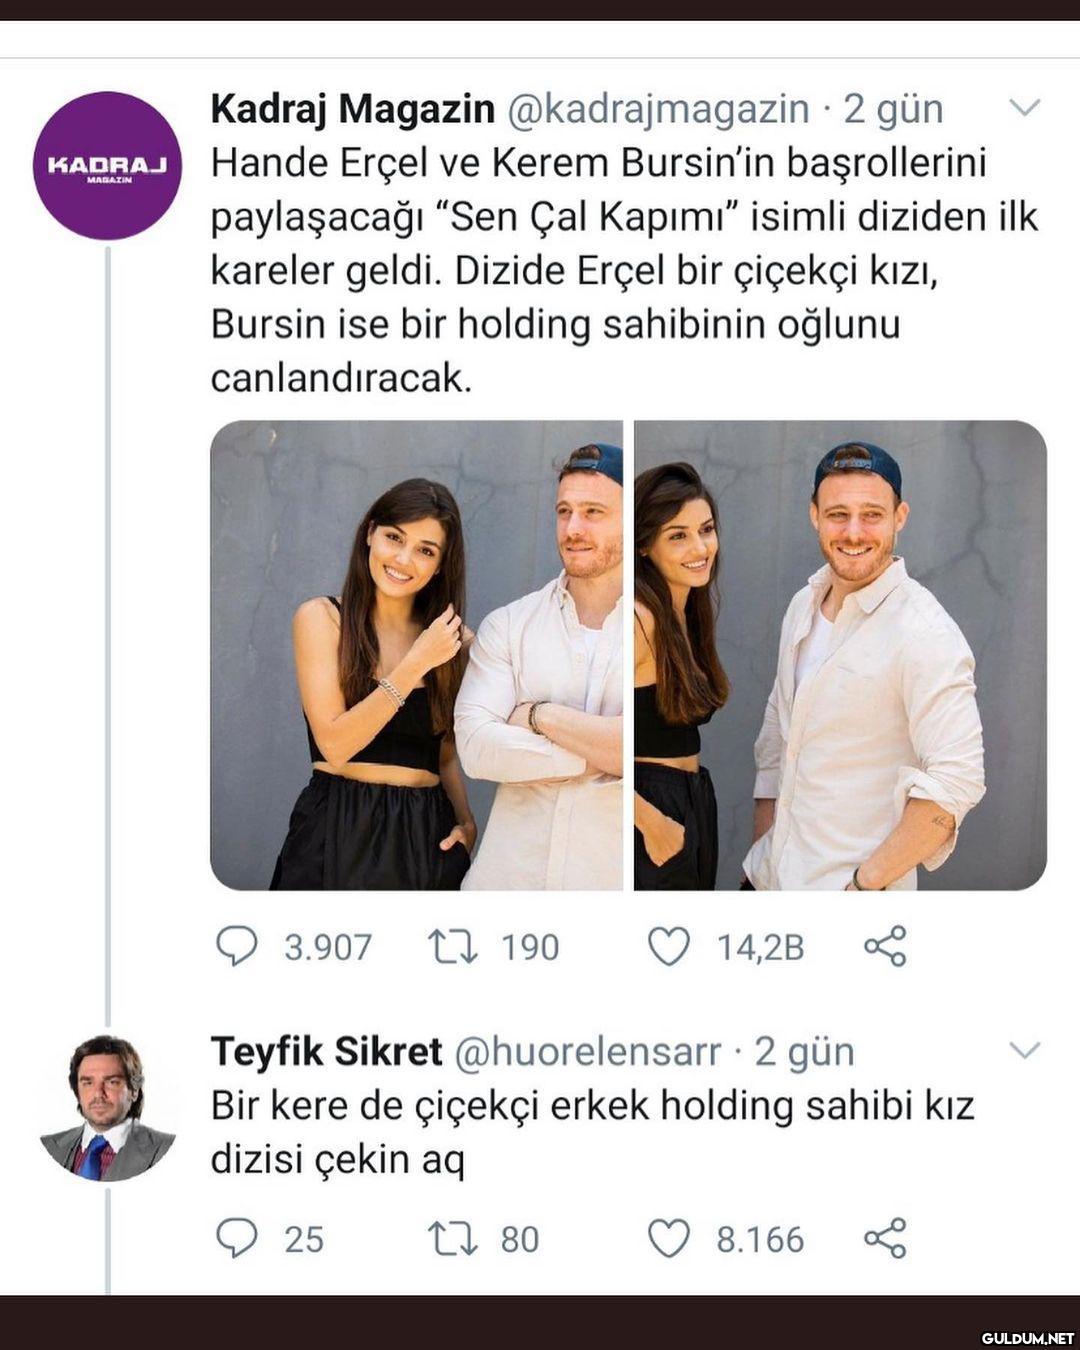Image resolution: width=1080 pixels, height=1350 pixels.
Task: Open replies on the Kadraj Magazin tweet
Action: tap(237, 946)
